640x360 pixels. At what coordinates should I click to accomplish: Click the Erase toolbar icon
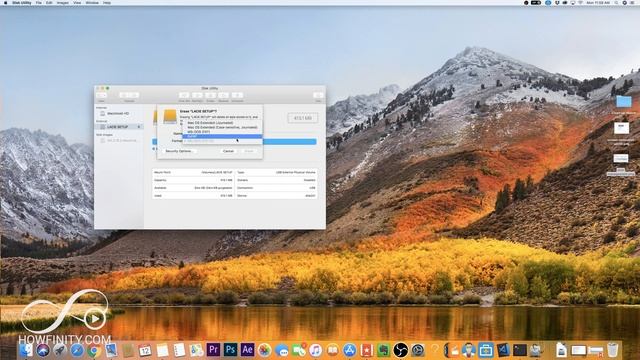coord(211,95)
